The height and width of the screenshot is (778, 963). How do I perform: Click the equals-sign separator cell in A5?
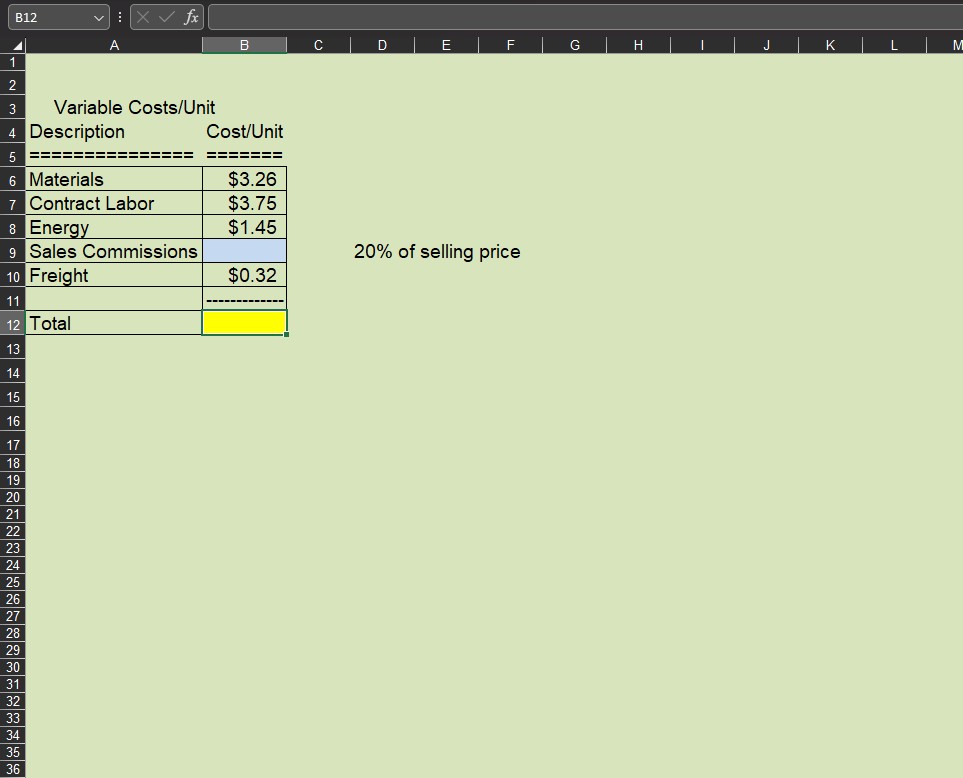click(x=114, y=155)
